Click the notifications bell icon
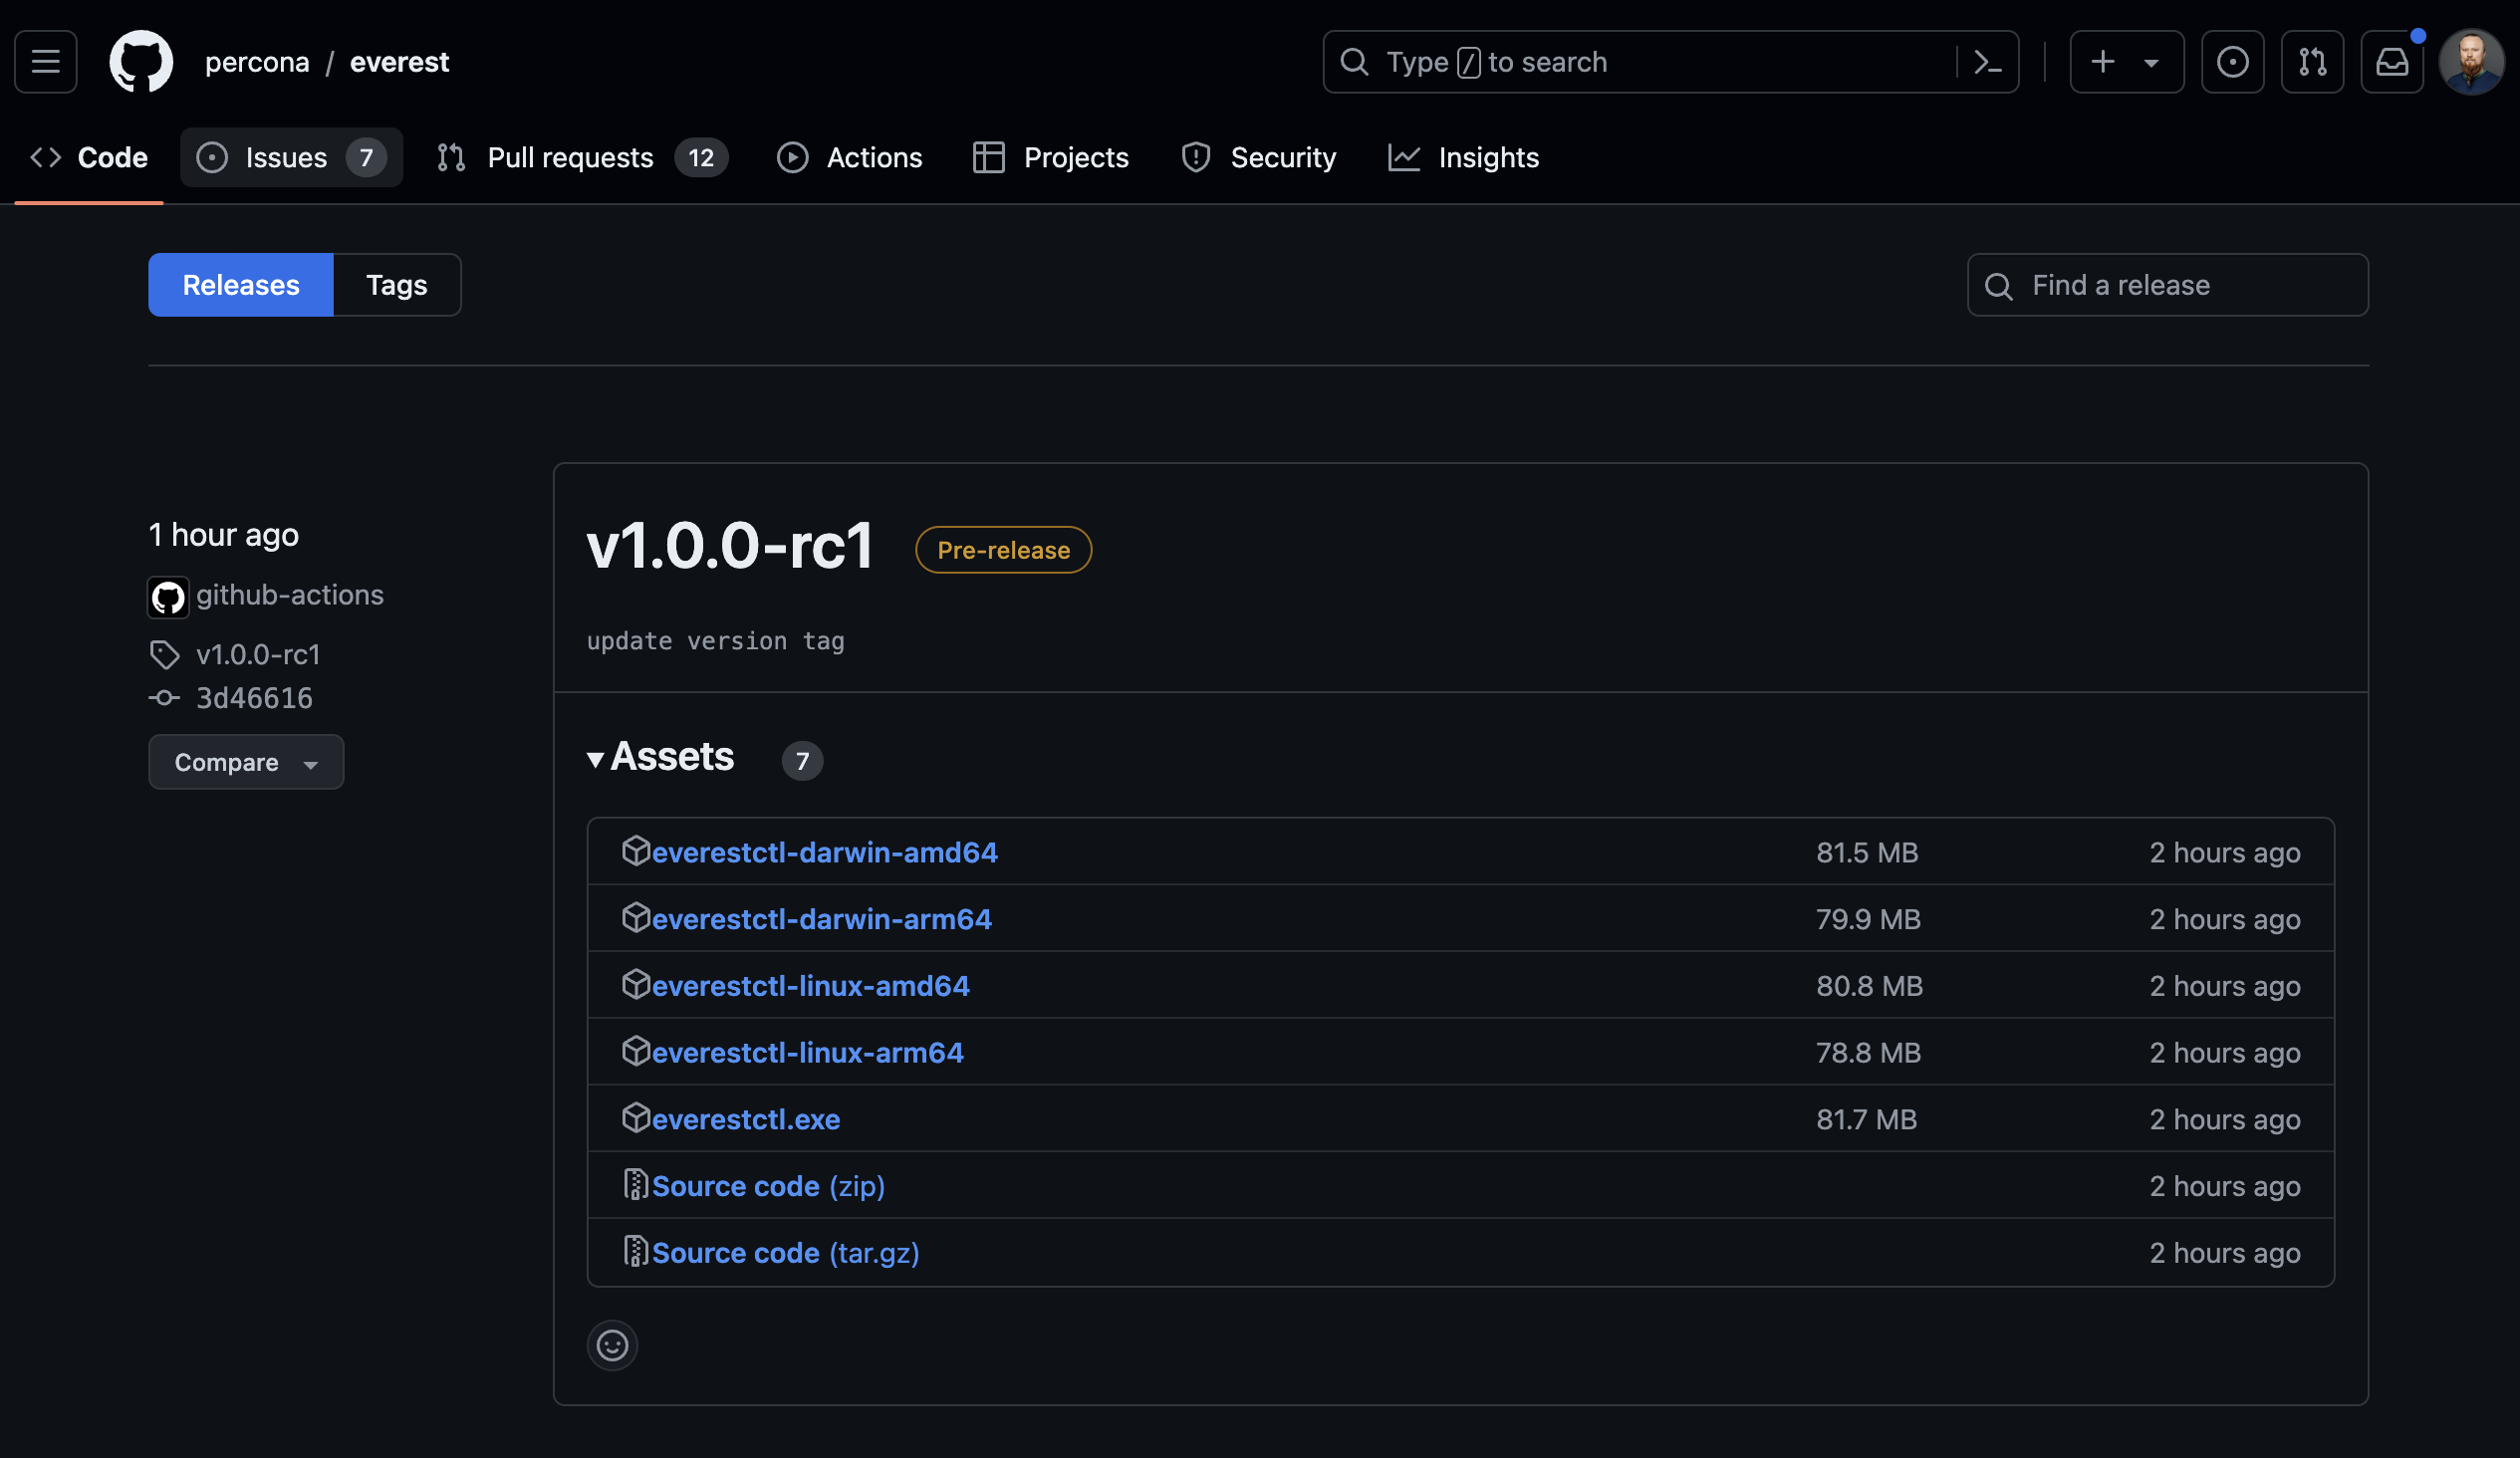 click(x=2392, y=61)
